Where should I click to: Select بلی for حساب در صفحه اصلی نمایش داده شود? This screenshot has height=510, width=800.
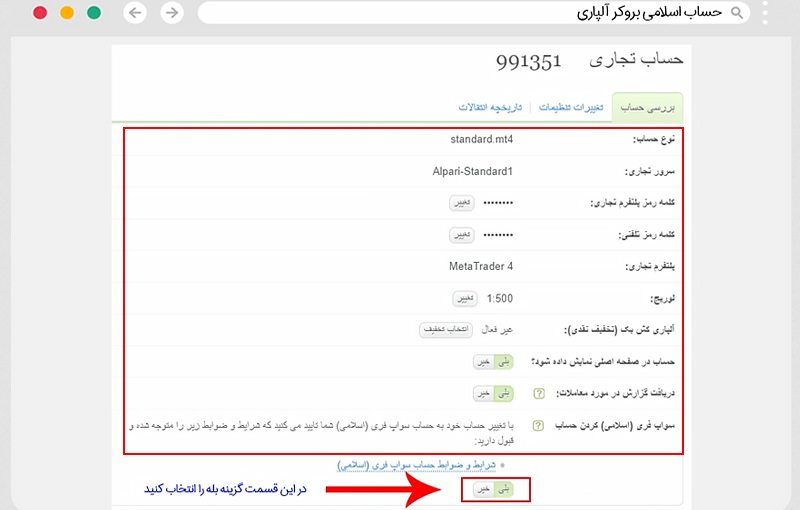(x=504, y=362)
